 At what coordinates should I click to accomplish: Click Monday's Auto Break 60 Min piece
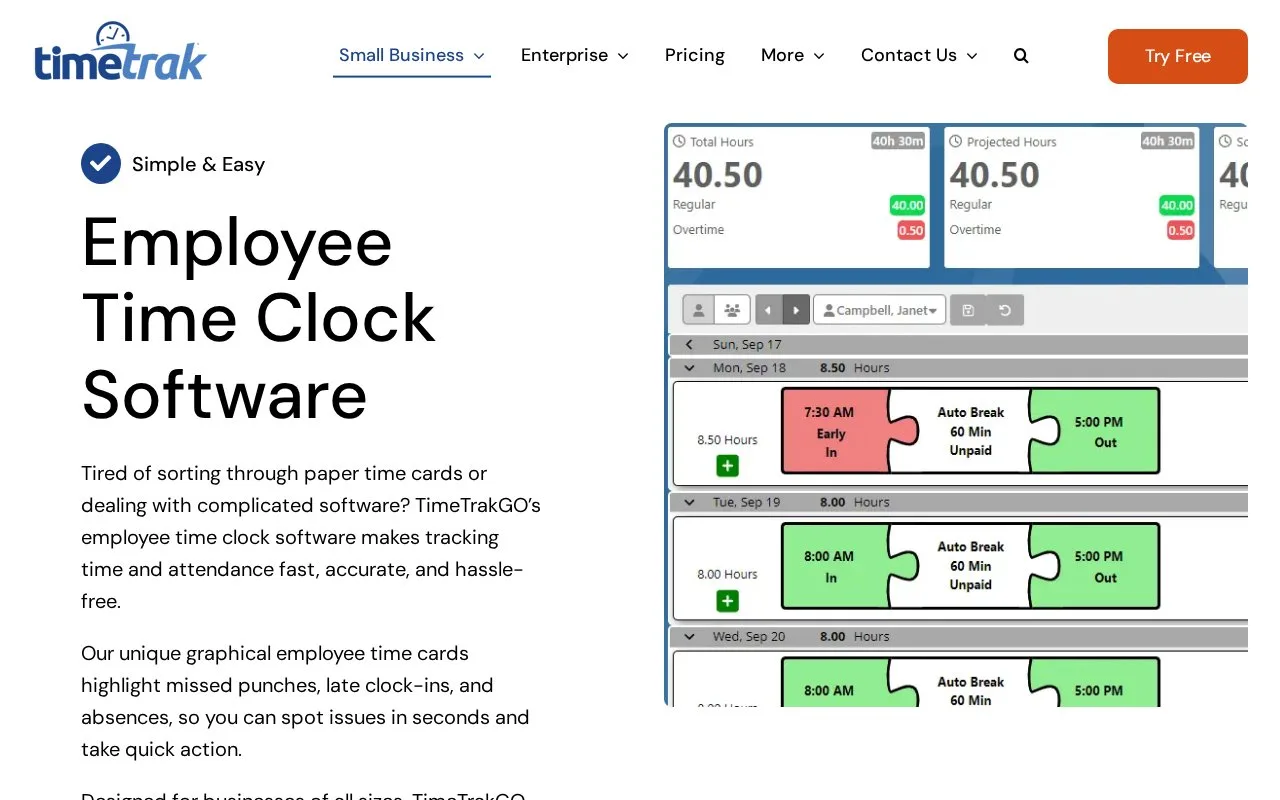pyautogui.click(x=970, y=431)
